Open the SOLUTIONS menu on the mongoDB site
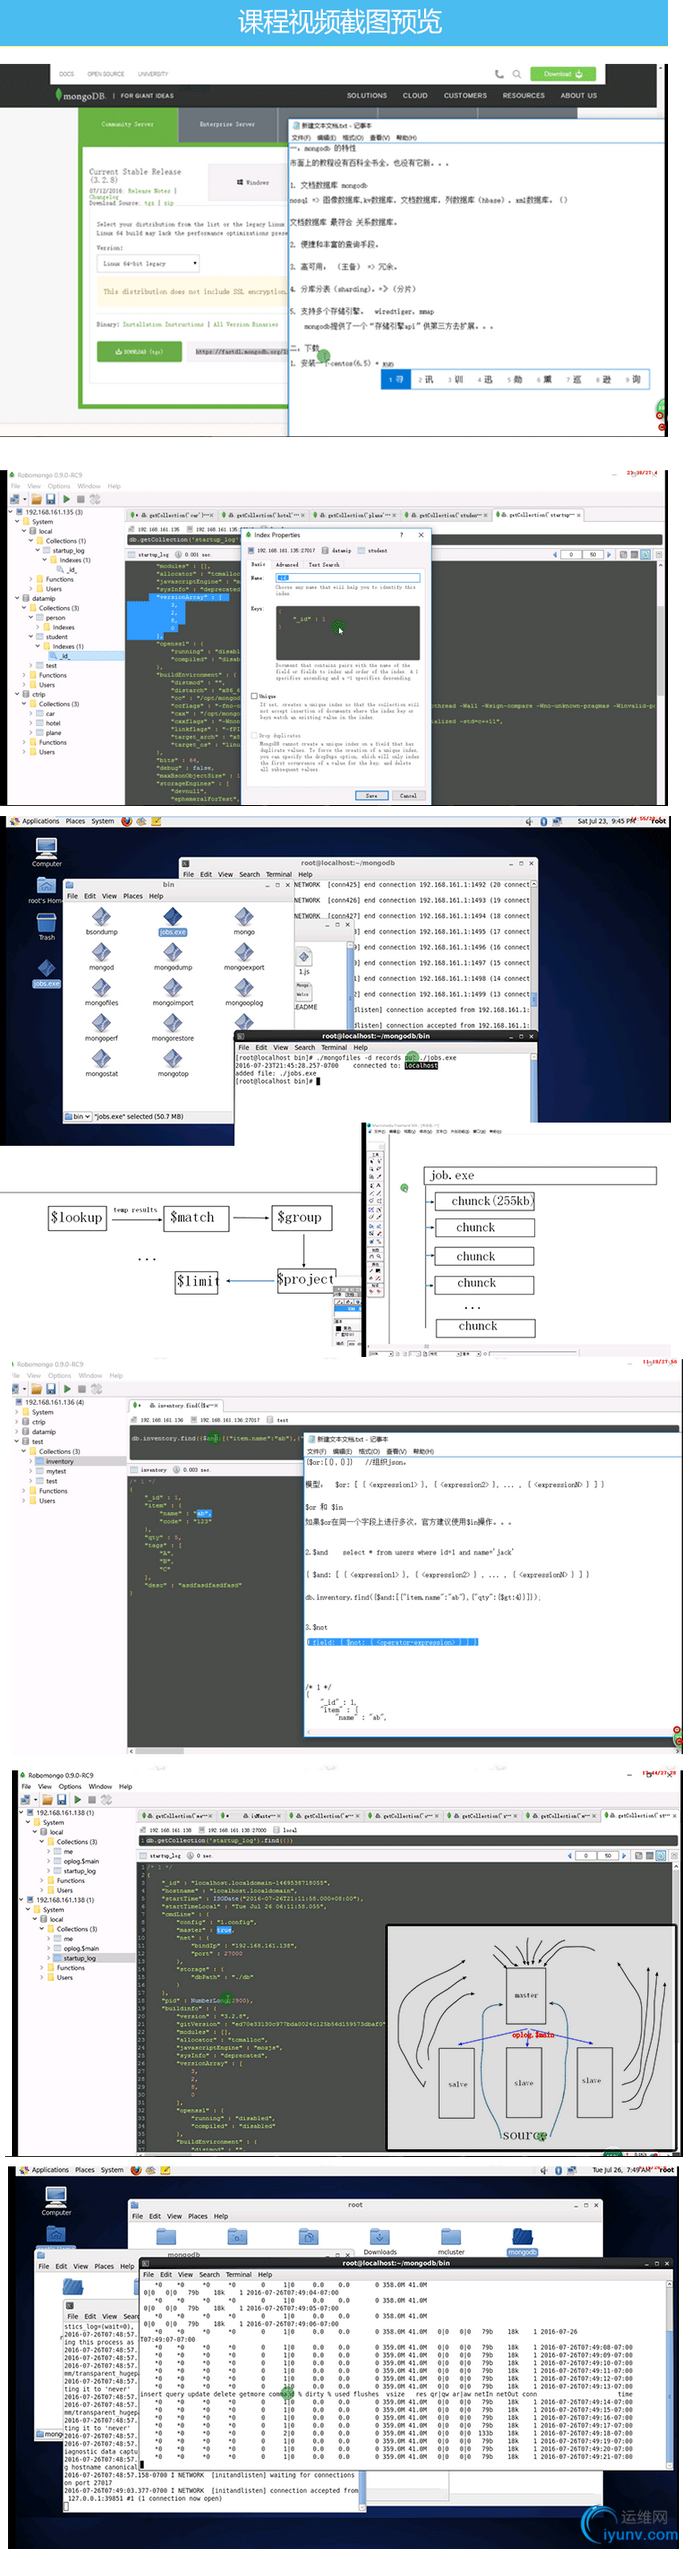Viewport: 684px width, 2551px height. 367,96
